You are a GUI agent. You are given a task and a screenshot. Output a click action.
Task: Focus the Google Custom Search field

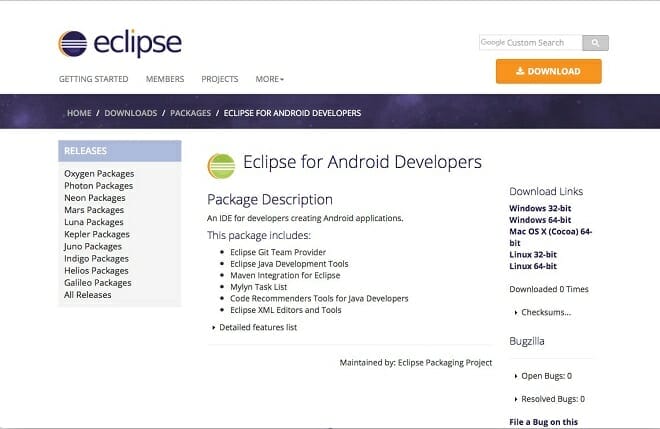(x=531, y=43)
